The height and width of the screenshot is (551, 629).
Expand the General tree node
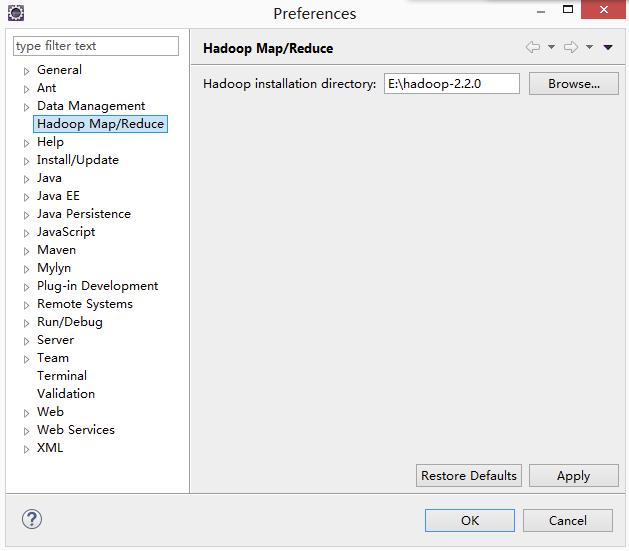[x=27, y=71]
